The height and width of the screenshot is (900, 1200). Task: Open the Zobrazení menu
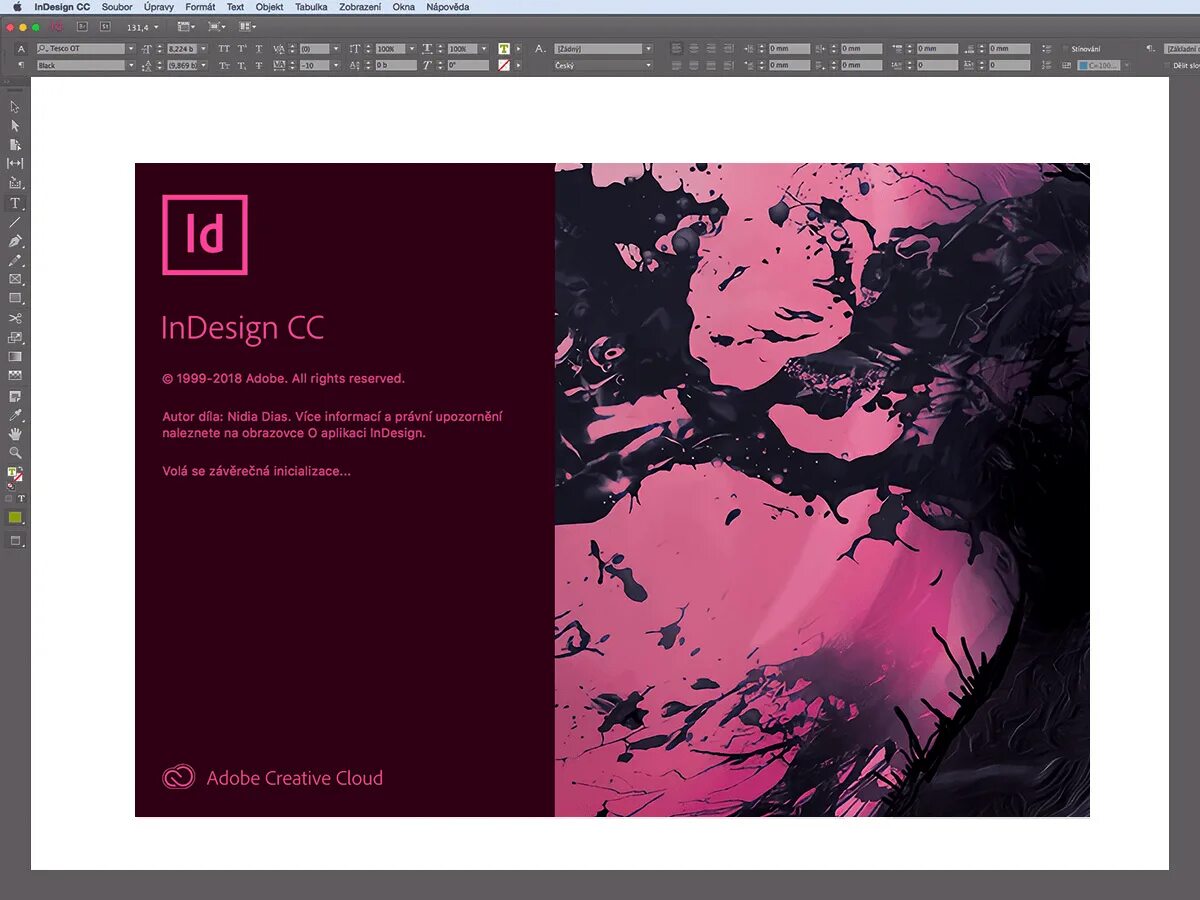click(360, 7)
